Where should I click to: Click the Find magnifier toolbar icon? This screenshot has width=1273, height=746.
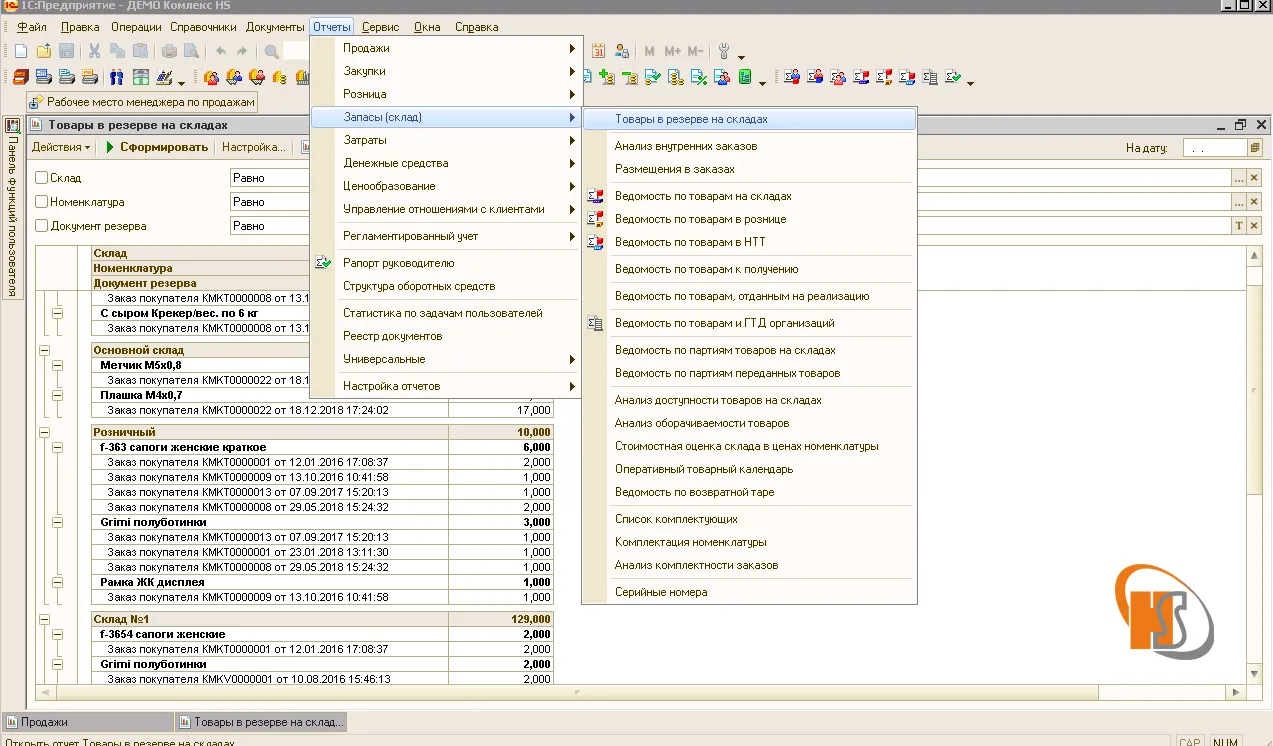[272, 51]
